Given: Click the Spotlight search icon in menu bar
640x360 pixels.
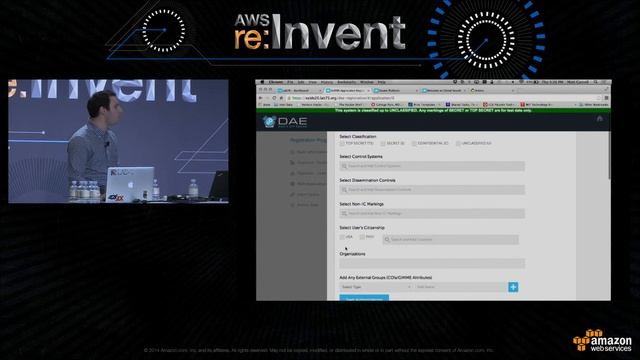Looking at the screenshot, I should coord(596,82).
